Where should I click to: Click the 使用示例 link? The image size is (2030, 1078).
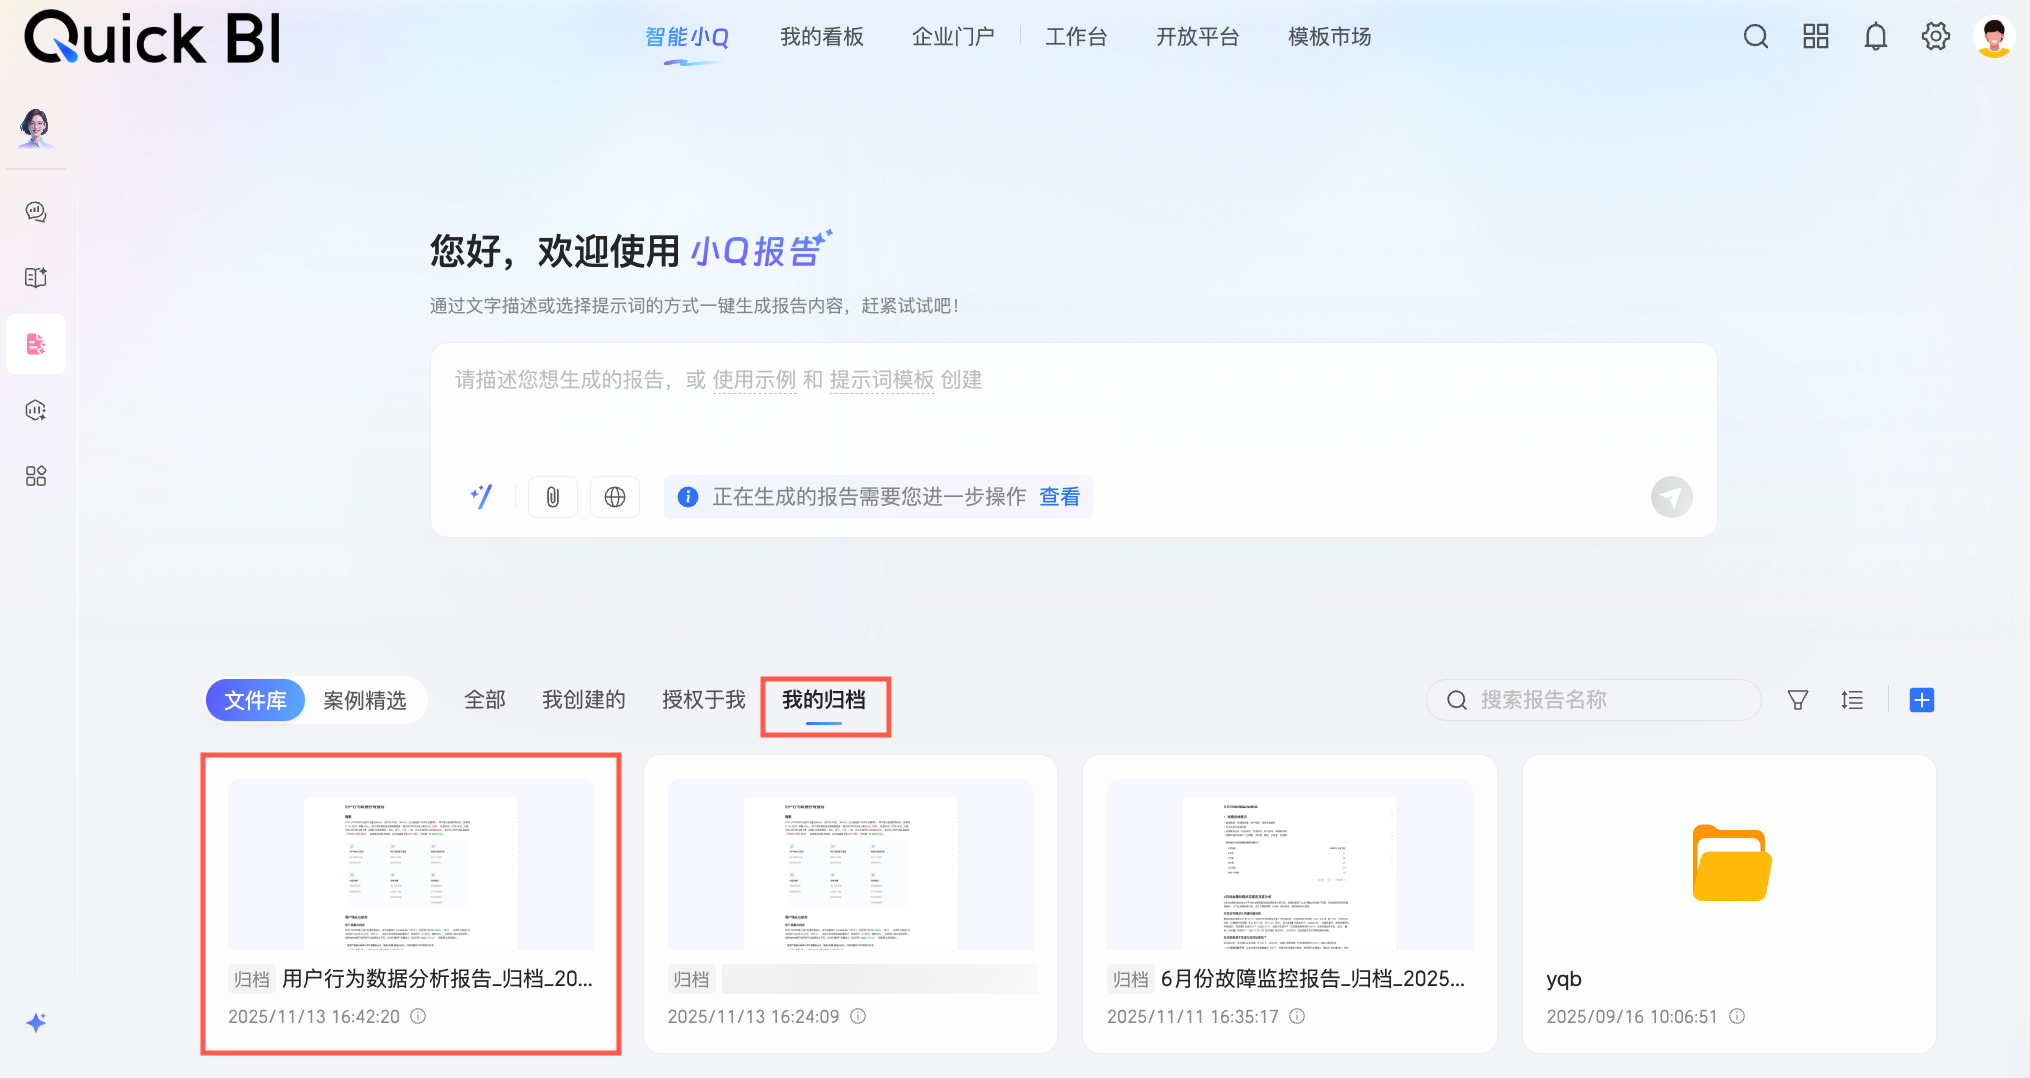pyautogui.click(x=755, y=380)
